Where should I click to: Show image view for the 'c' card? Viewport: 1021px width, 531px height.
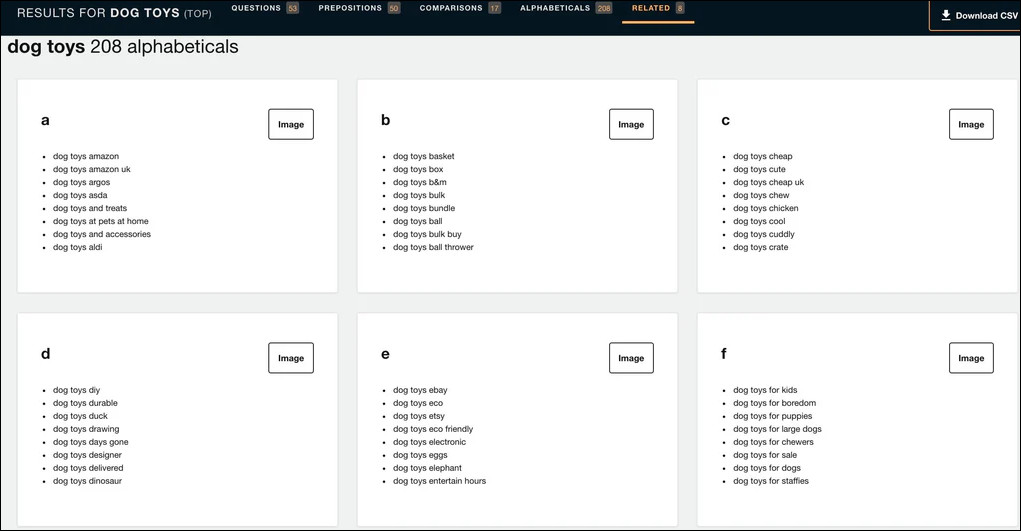(x=970, y=124)
